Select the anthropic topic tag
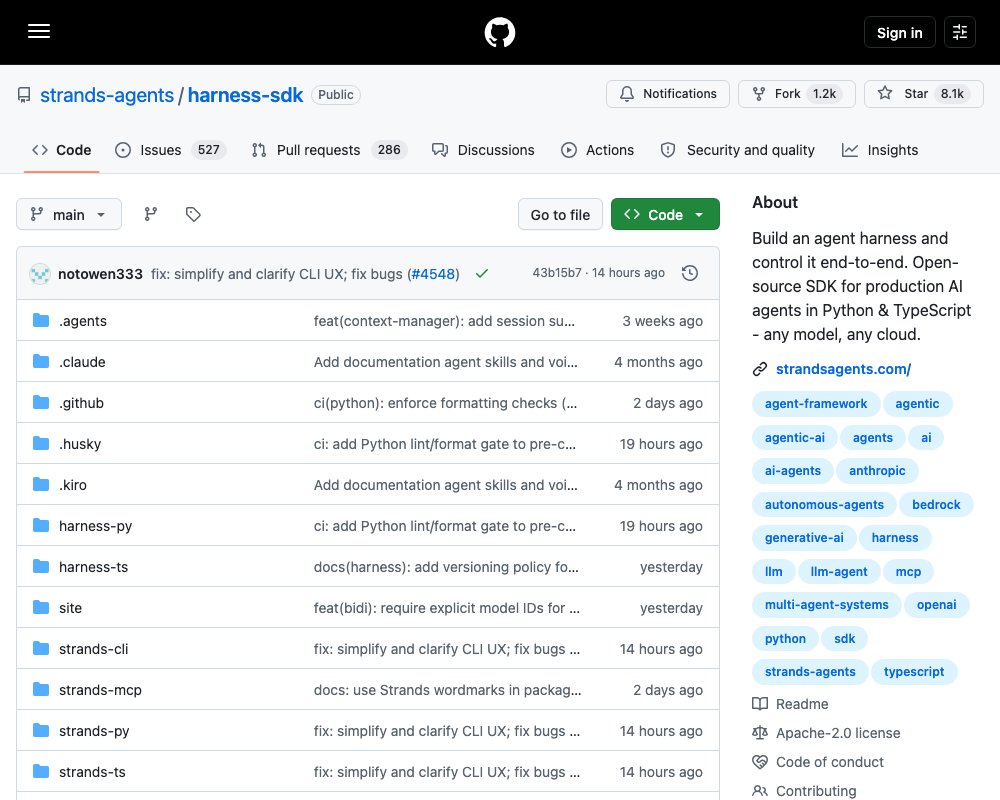The image size is (1000, 800). tap(877, 471)
